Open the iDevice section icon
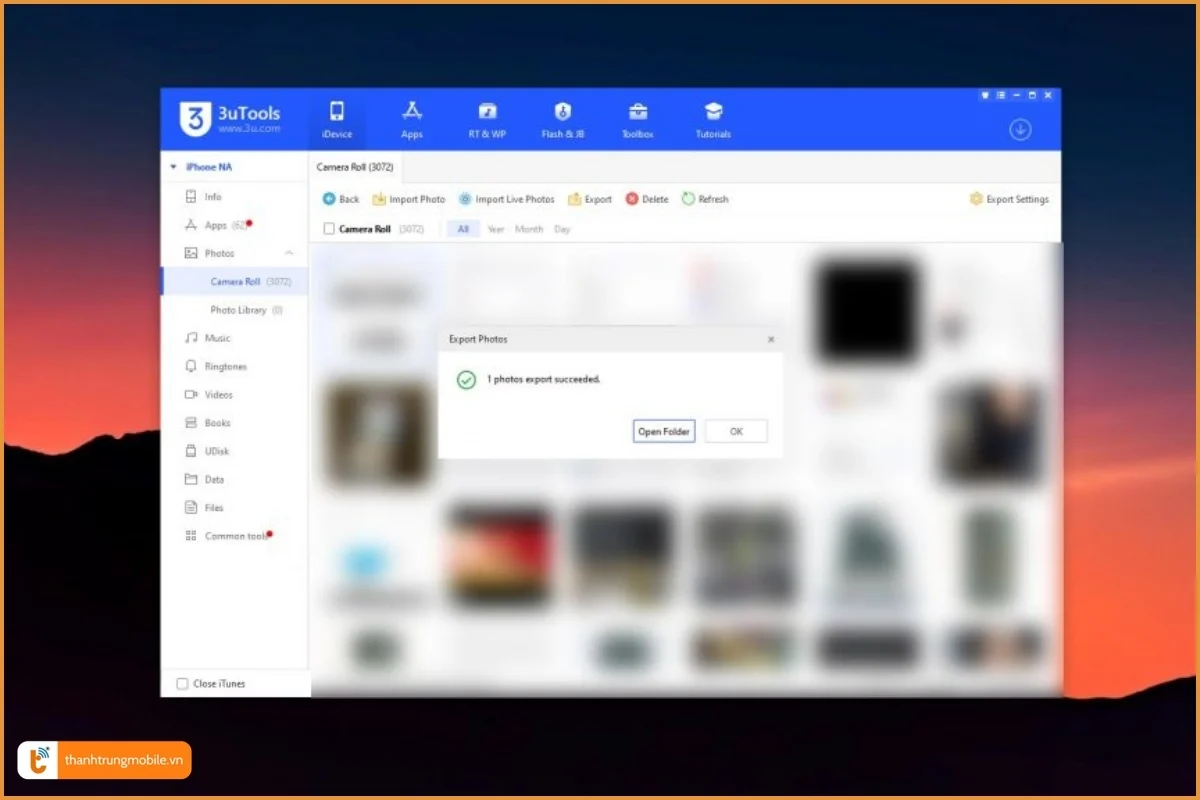The width and height of the screenshot is (1200, 800). pos(337,112)
